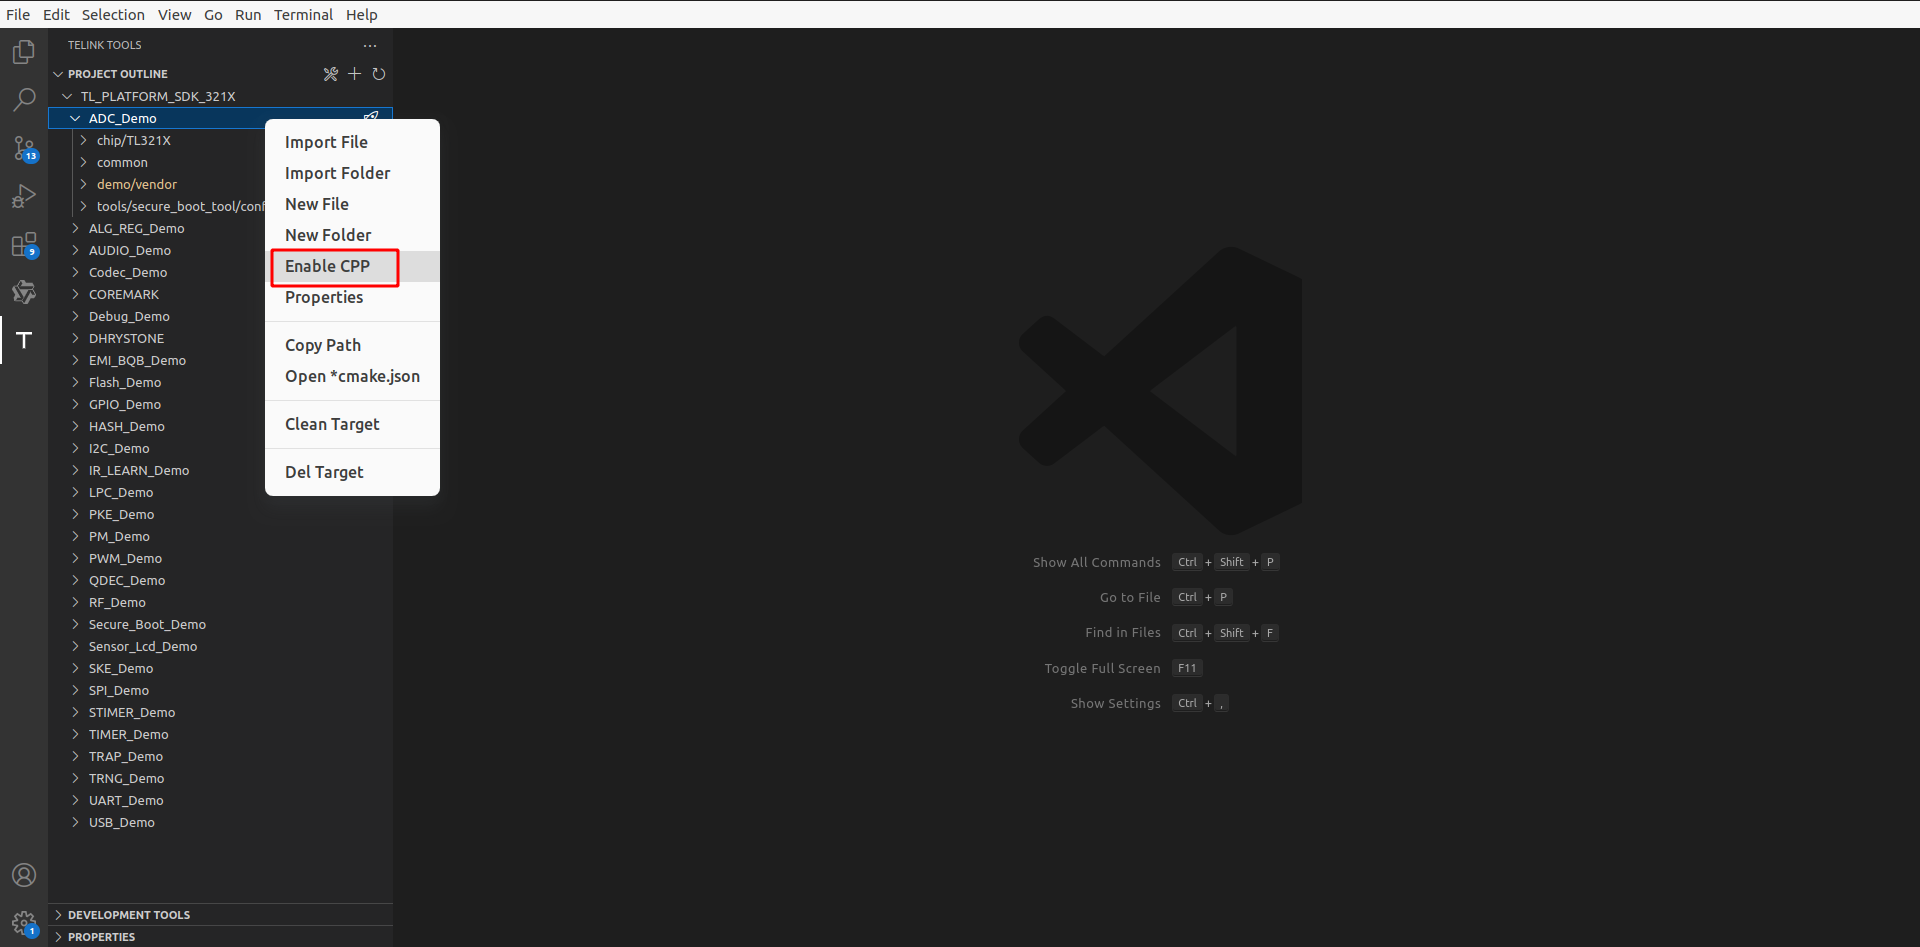Click Copy Path in the context menu
Image resolution: width=1920 pixels, height=947 pixels.
point(322,344)
